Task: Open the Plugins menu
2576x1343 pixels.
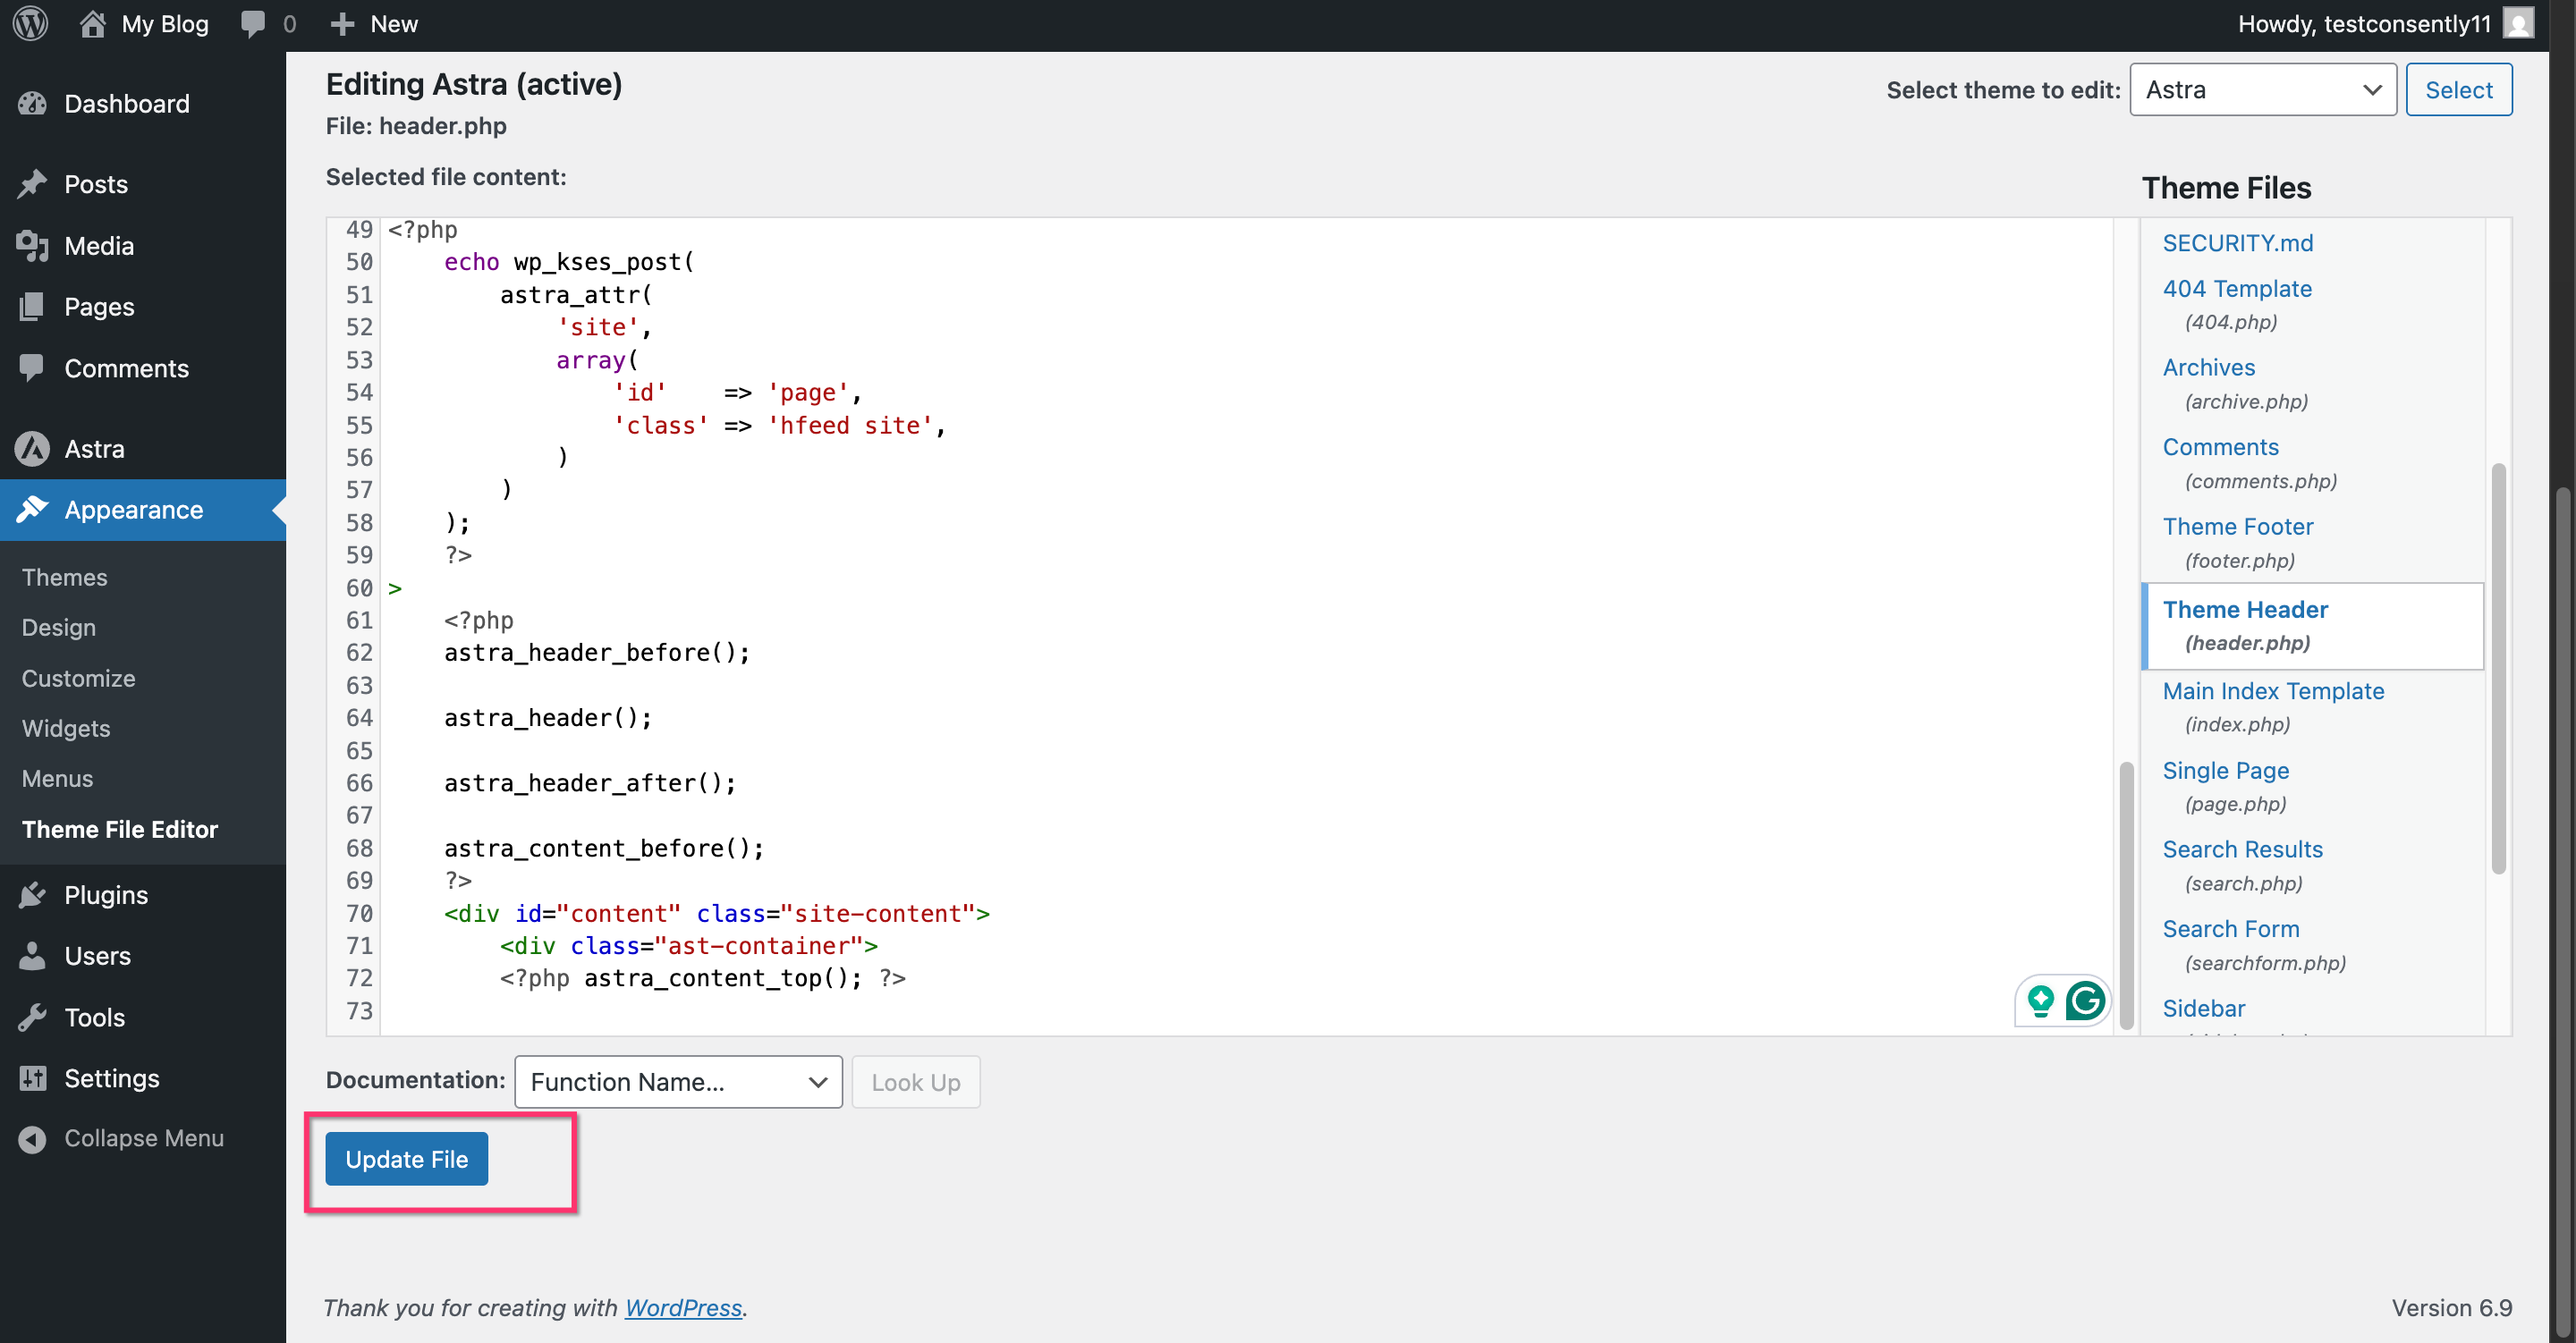Action: pyautogui.click(x=106, y=895)
